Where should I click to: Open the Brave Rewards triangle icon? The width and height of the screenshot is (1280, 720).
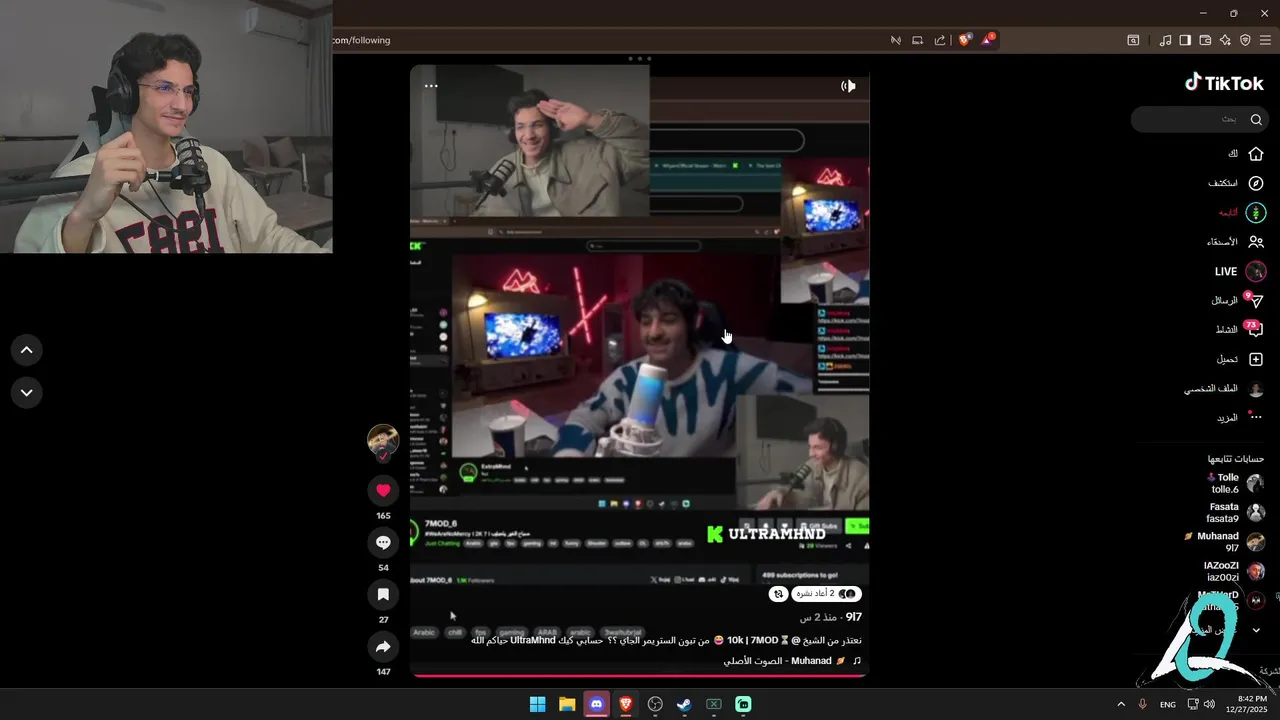pyautogui.click(x=988, y=40)
